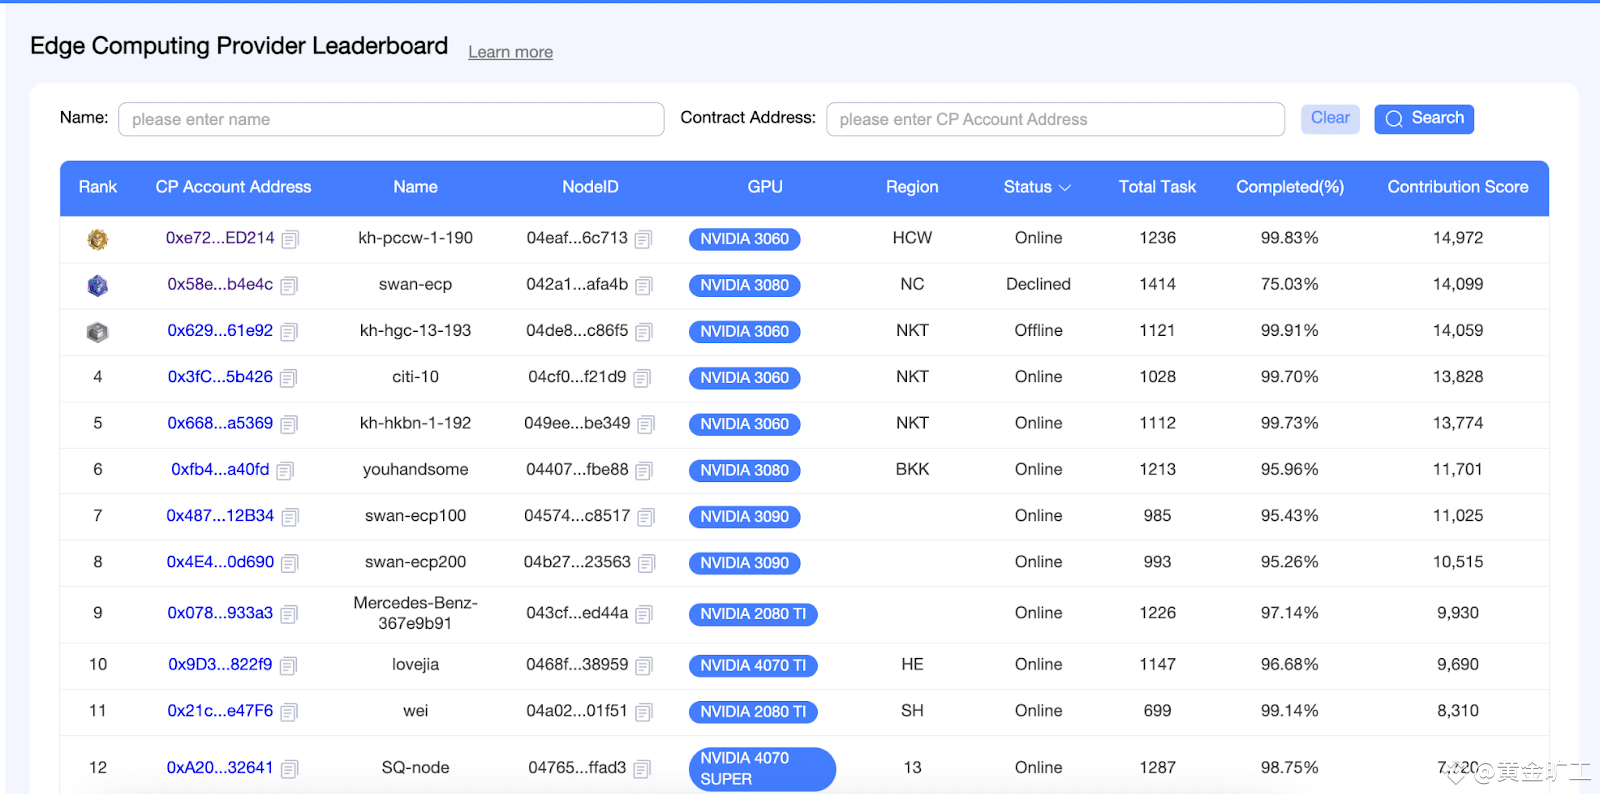Screen dimensions: 1600x794
Task: Click the gray third-place rank badge
Action: pos(97,332)
